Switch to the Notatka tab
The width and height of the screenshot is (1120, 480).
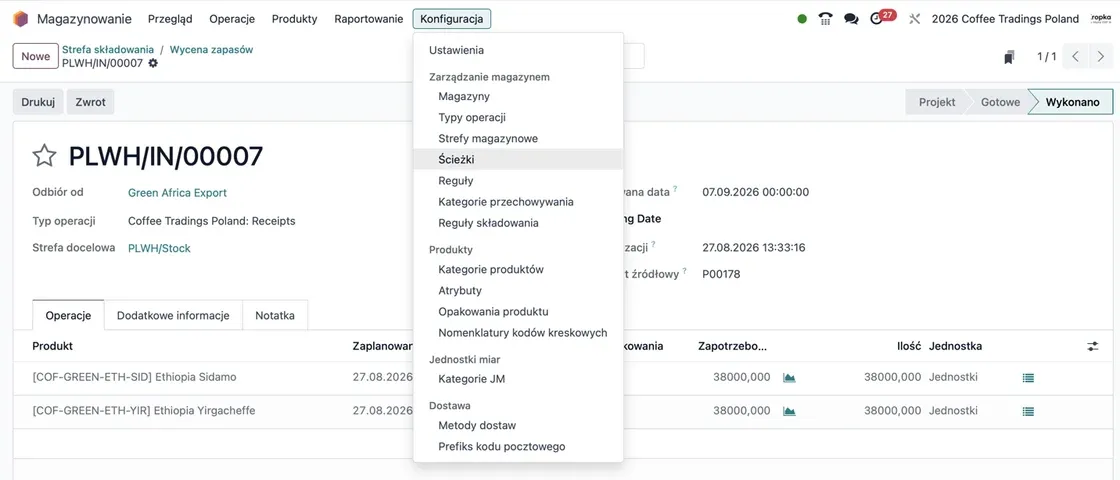click(275, 315)
